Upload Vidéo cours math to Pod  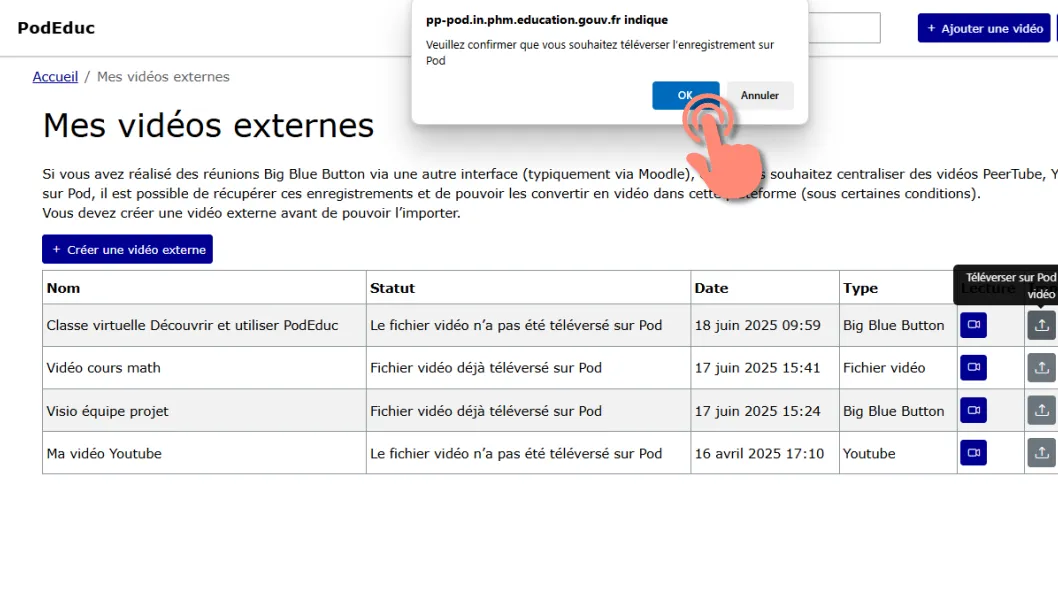1041,368
